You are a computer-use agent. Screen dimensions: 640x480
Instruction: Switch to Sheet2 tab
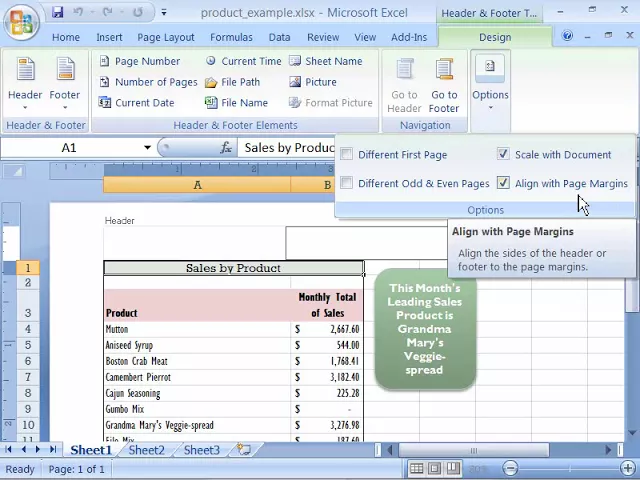point(147,450)
